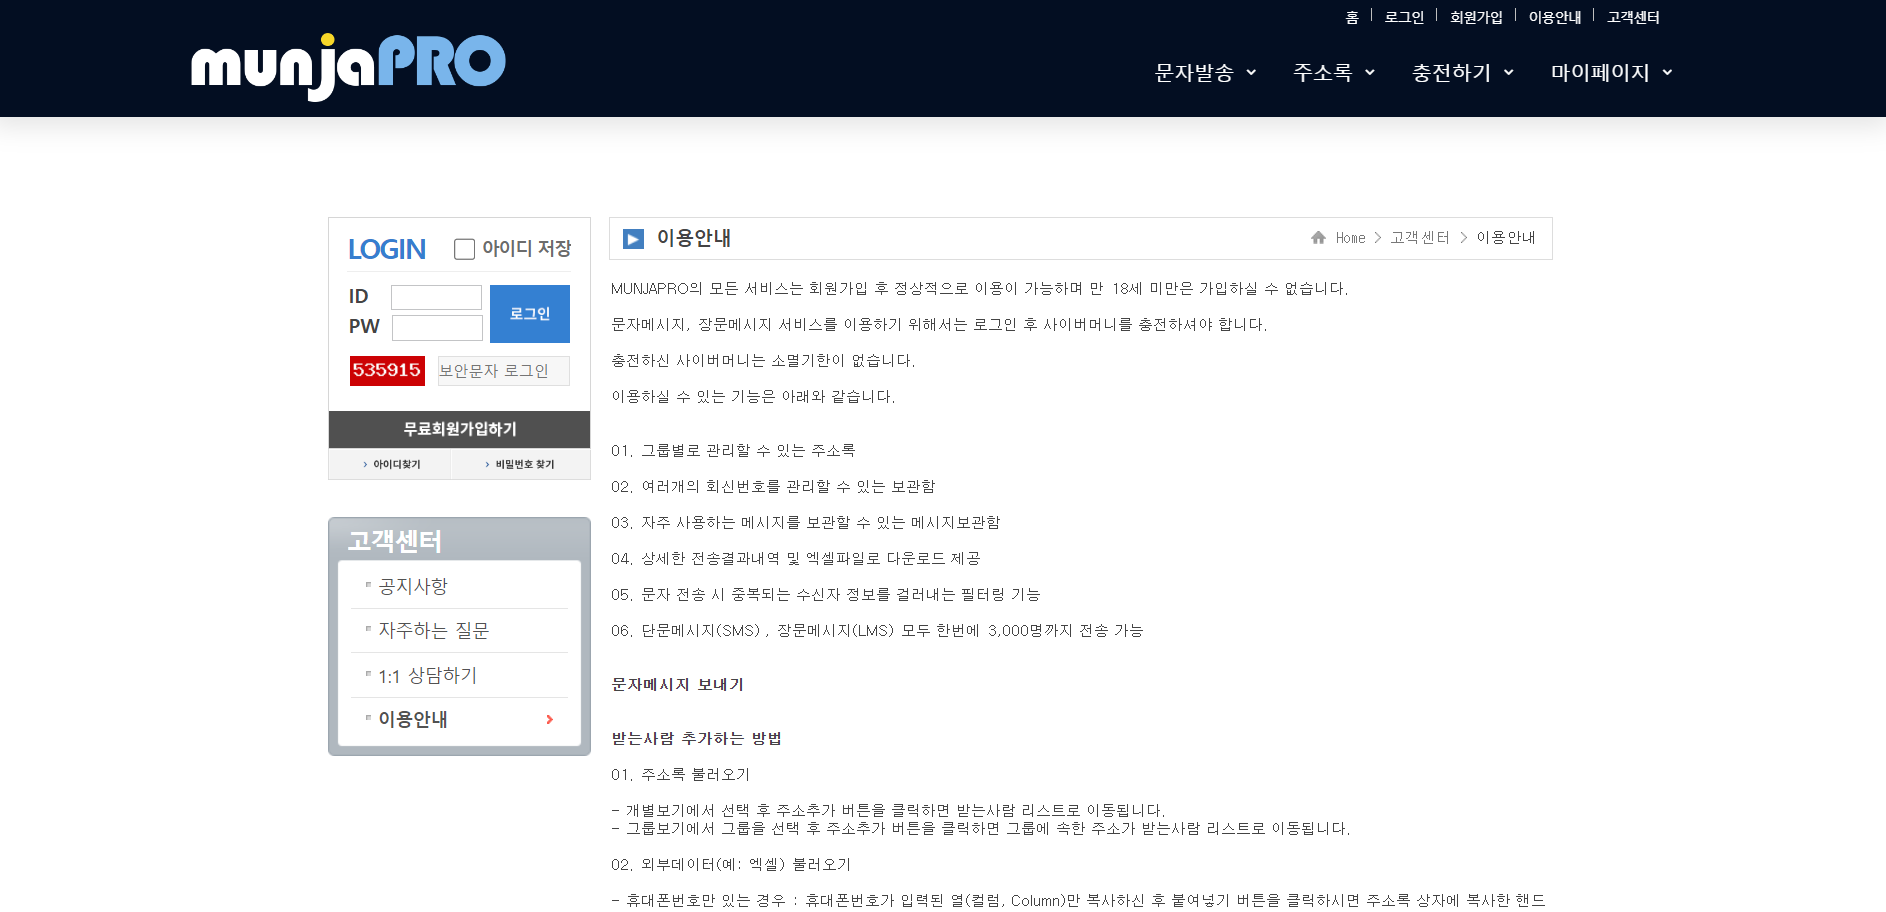Image resolution: width=1886 pixels, height=912 pixels.
Task: Expand the 문자발송 dropdown menu
Action: coord(1205,73)
